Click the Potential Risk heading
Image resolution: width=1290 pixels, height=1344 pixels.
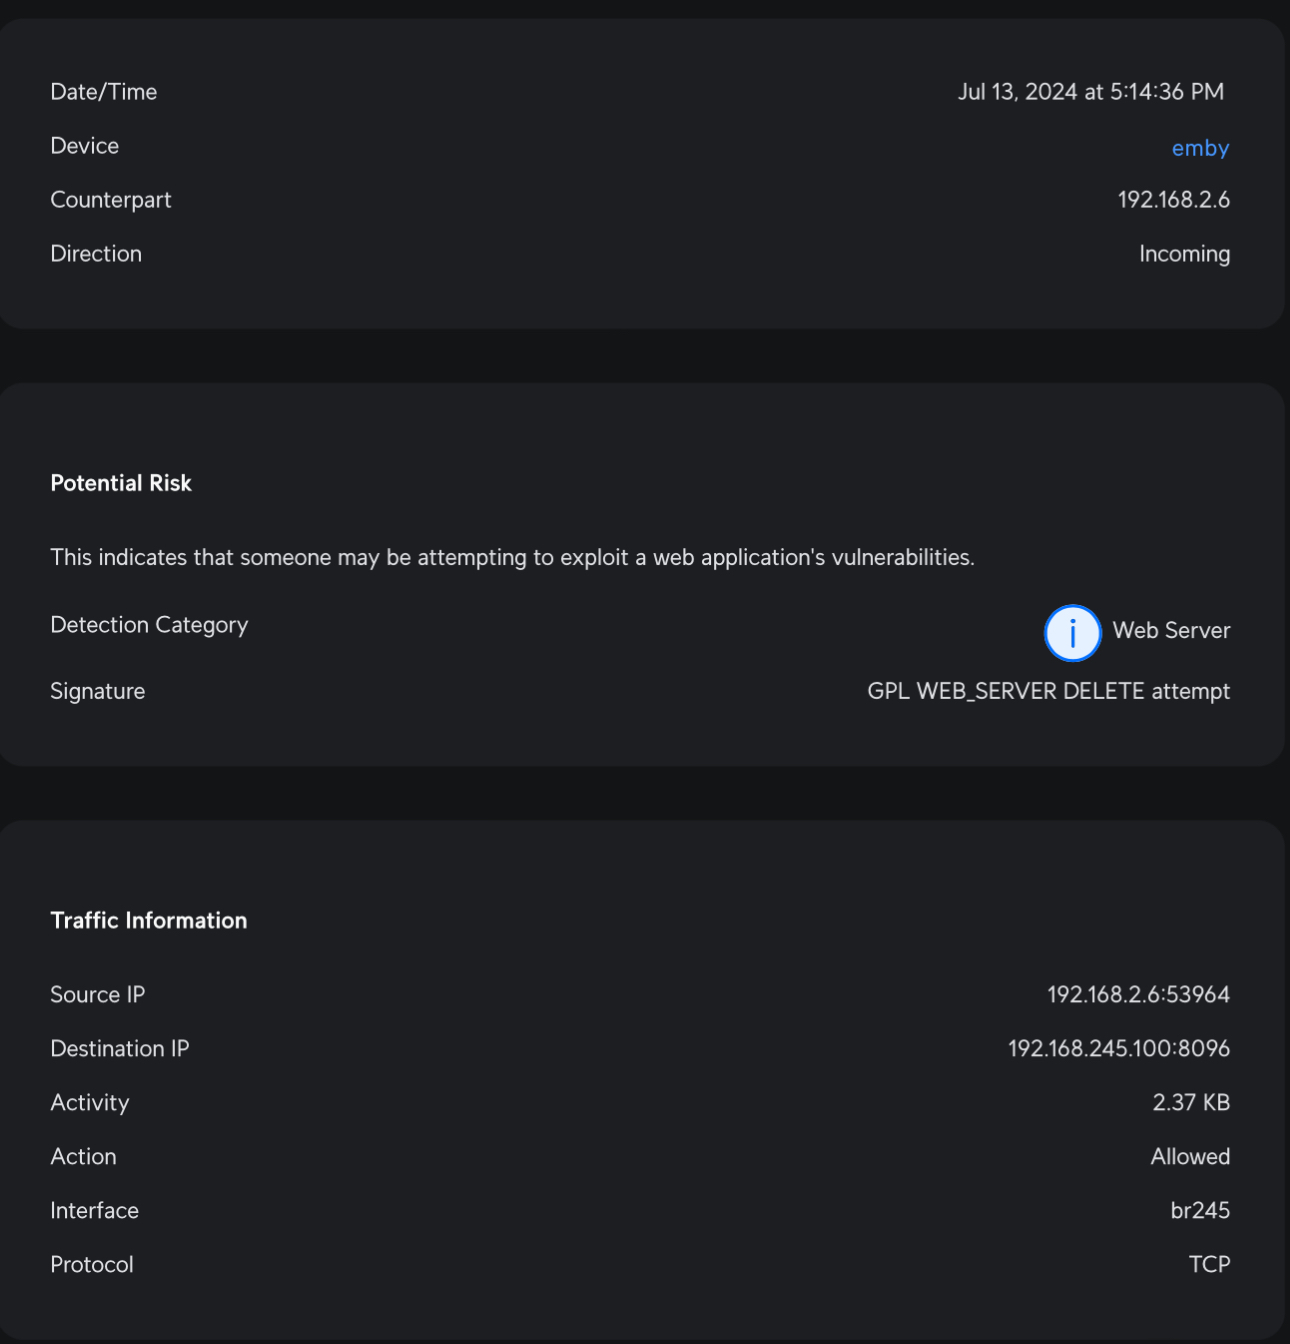pyautogui.click(x=121, y=483)
